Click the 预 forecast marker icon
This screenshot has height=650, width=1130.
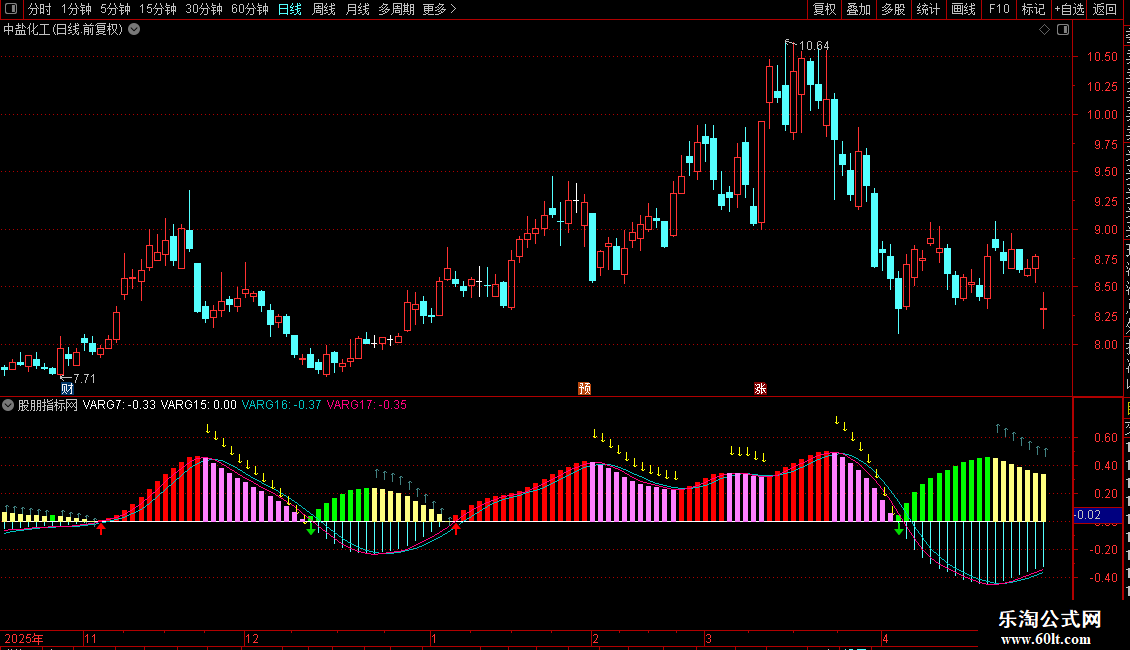[x=584, y=388]
